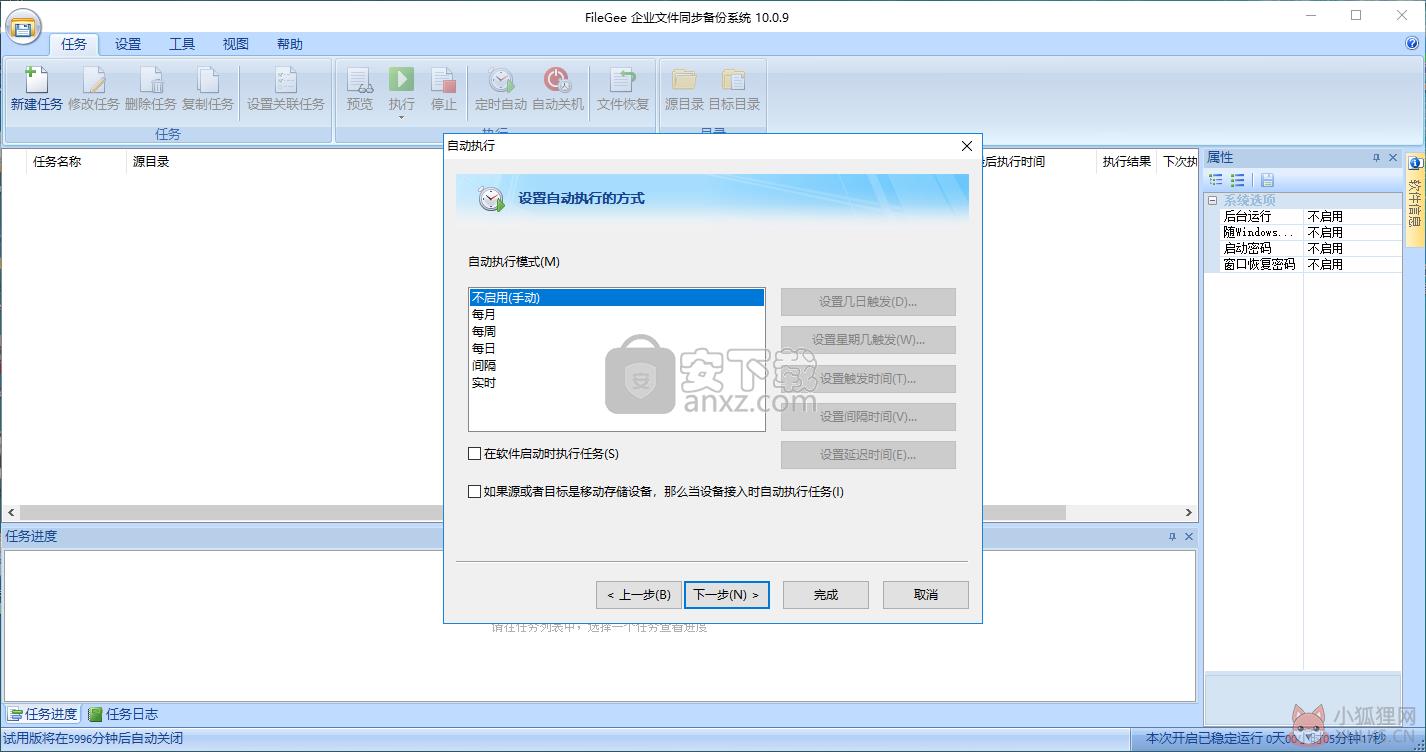Click 设置间隔时间(V) button
This screenshot has height=752, width=1426.
coord(868,417)
